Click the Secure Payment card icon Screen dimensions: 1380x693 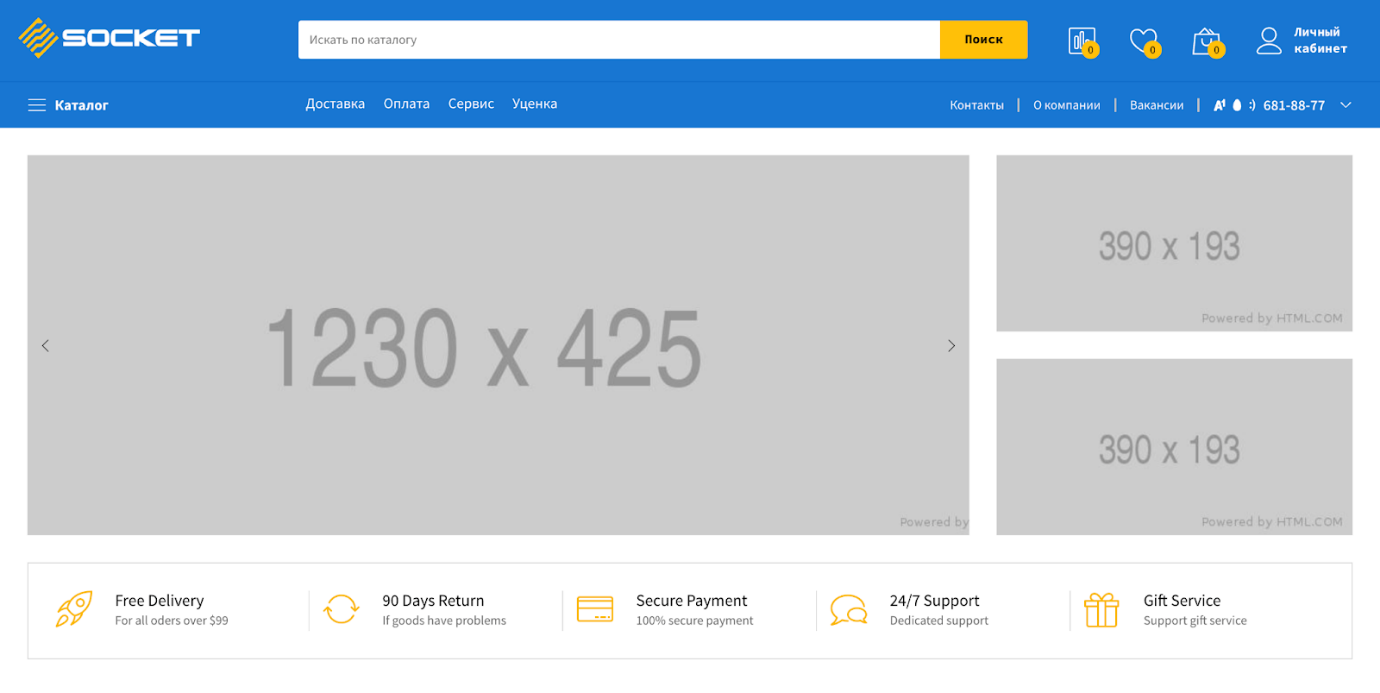pyautogui.click(x=595, y=609)
